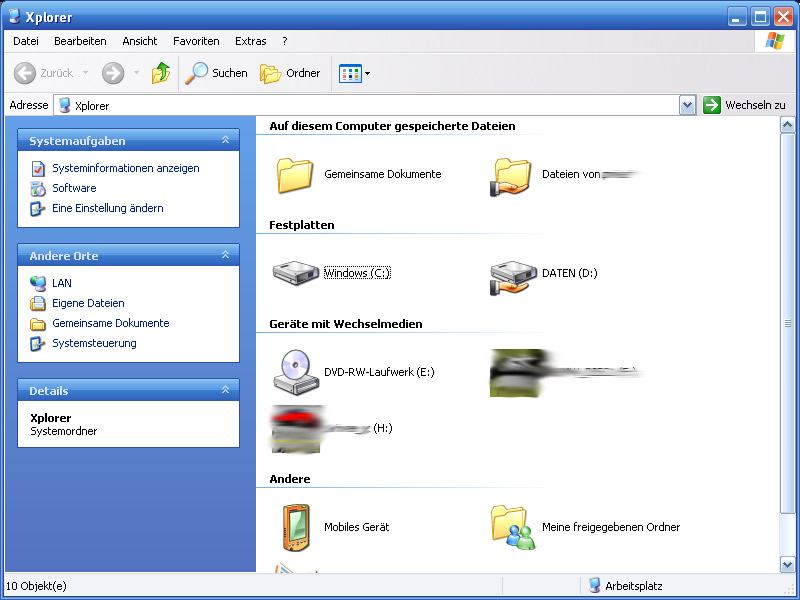The width and height of the screenshot is (800, 600).
Task: Click the Mobiles Gerät label
Action: (x=357, y=527)
